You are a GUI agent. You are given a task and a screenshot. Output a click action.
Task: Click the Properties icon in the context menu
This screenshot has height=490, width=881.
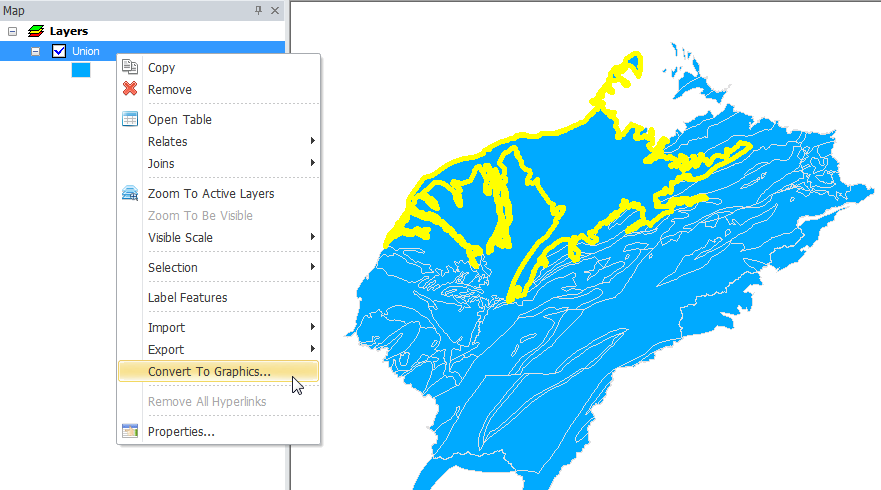pyautogui.click(x=130, y=431)
